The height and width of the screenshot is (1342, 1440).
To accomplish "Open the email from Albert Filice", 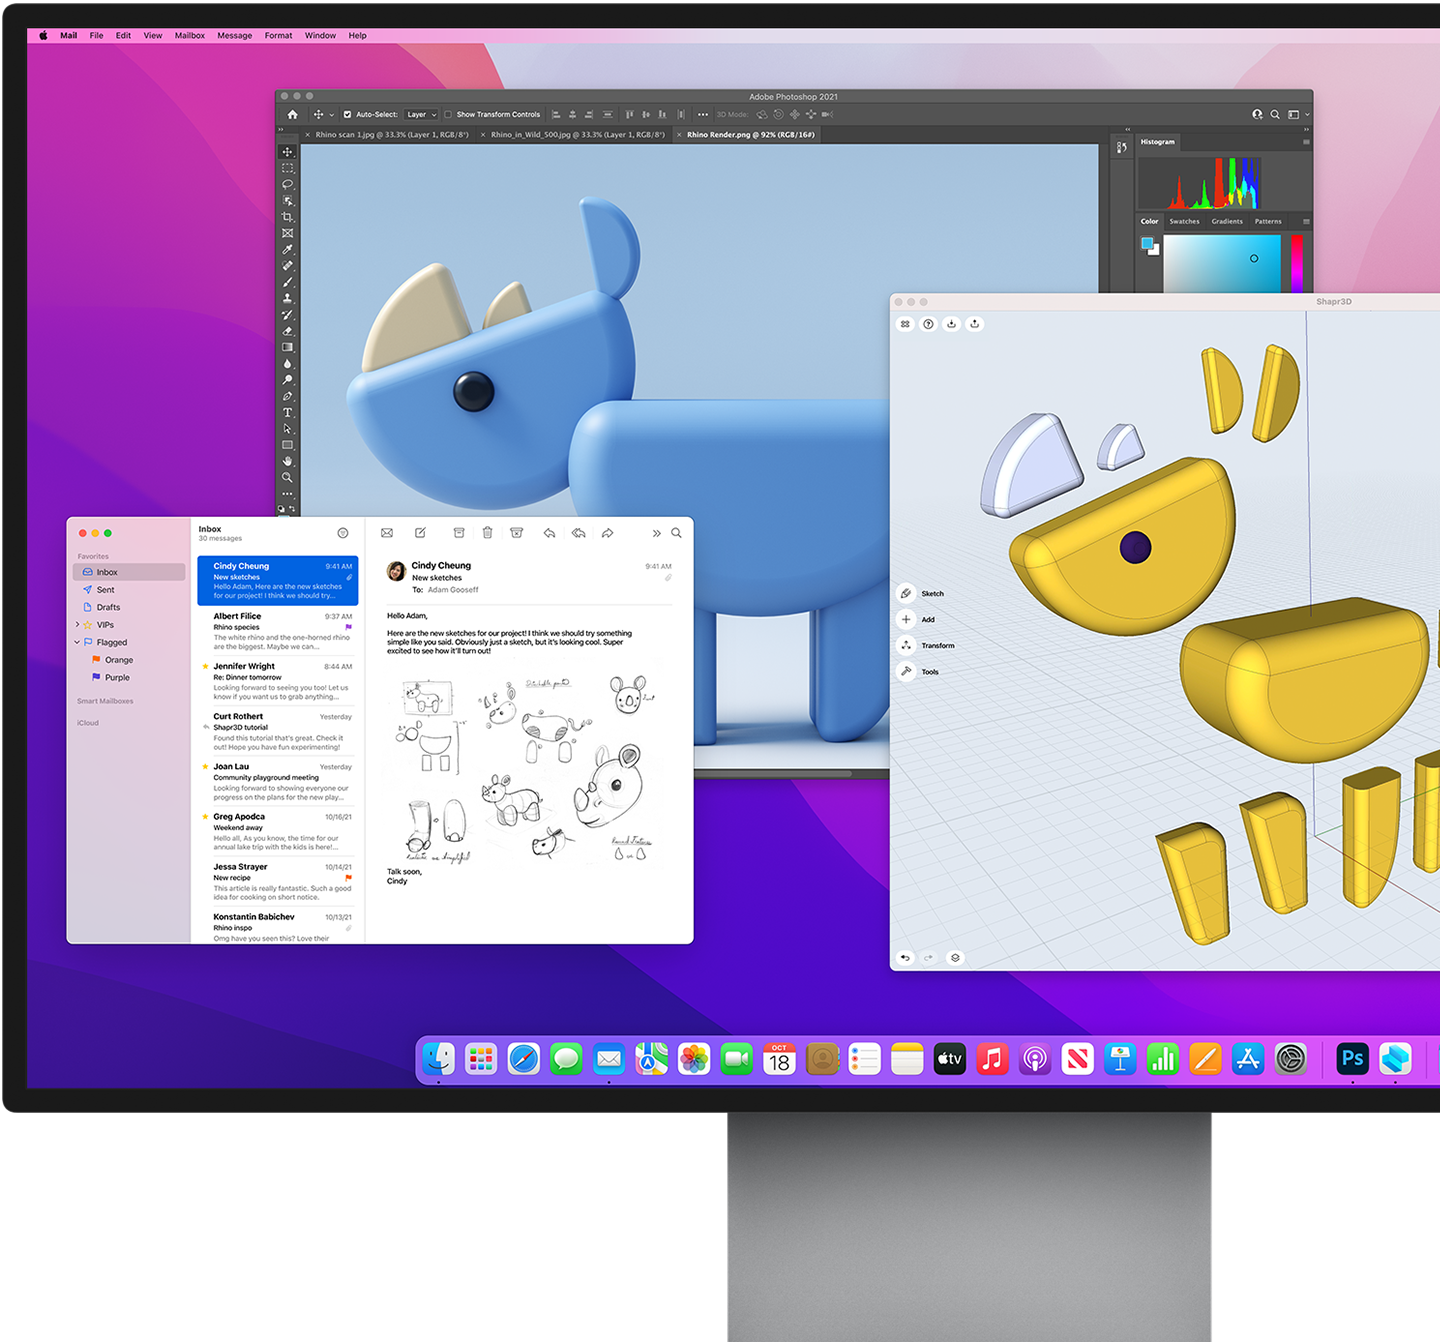I will [x=279, y=631].
